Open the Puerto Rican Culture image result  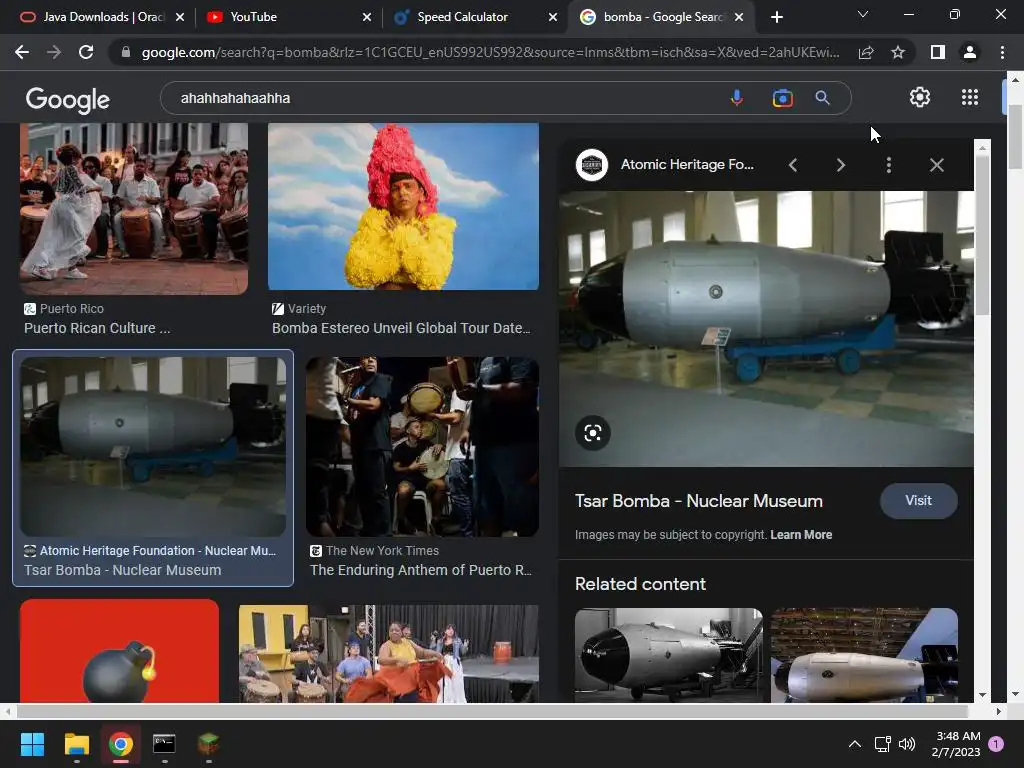pyautogui.click(x=134, y=209)
